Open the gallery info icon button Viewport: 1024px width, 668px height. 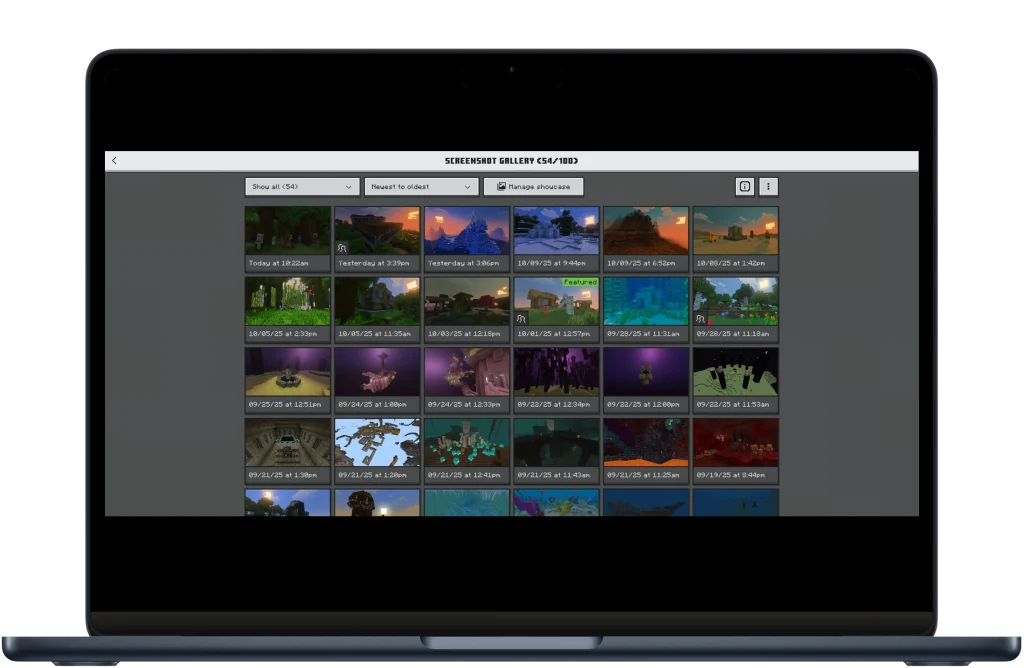click(744, 187)
